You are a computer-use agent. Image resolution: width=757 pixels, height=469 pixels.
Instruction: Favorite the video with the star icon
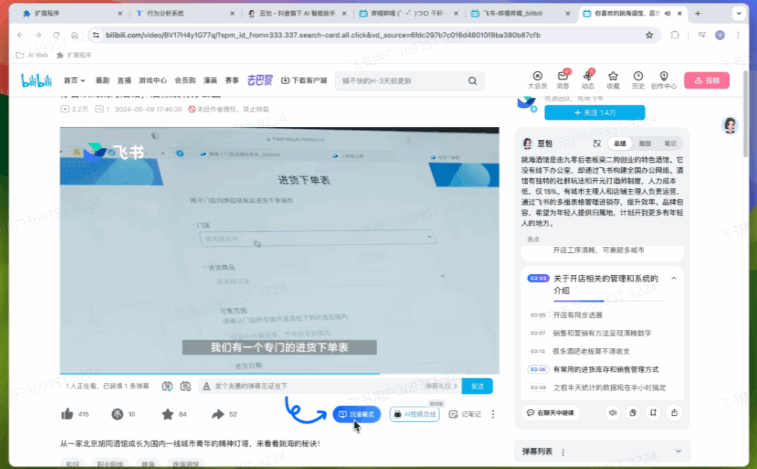tap(167, 414)
